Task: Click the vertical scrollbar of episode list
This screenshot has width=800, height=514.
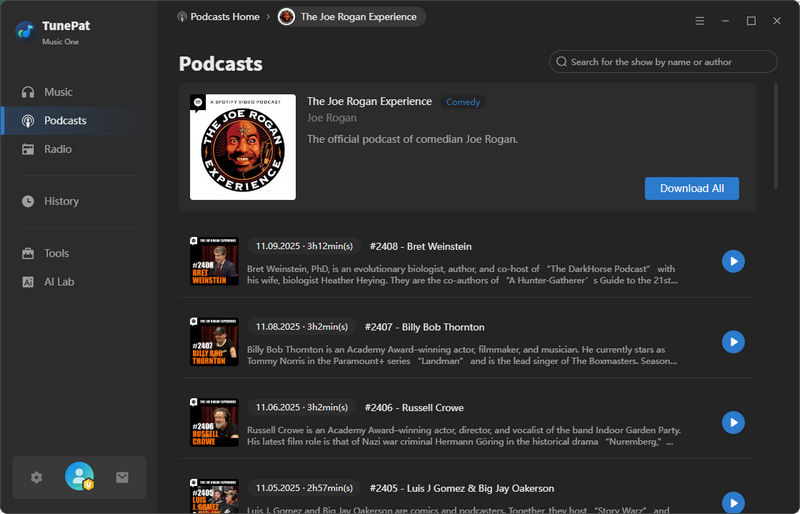Action: [x=776, y=136]
